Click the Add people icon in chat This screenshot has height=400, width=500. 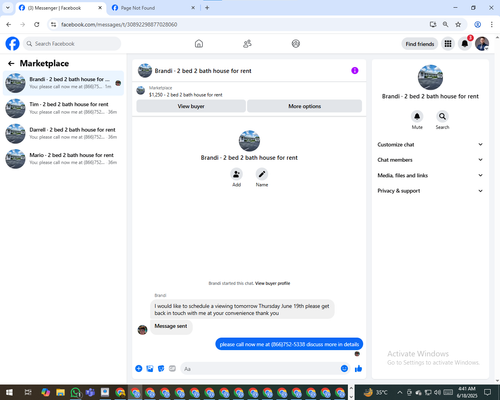click(x=236, y=174)
